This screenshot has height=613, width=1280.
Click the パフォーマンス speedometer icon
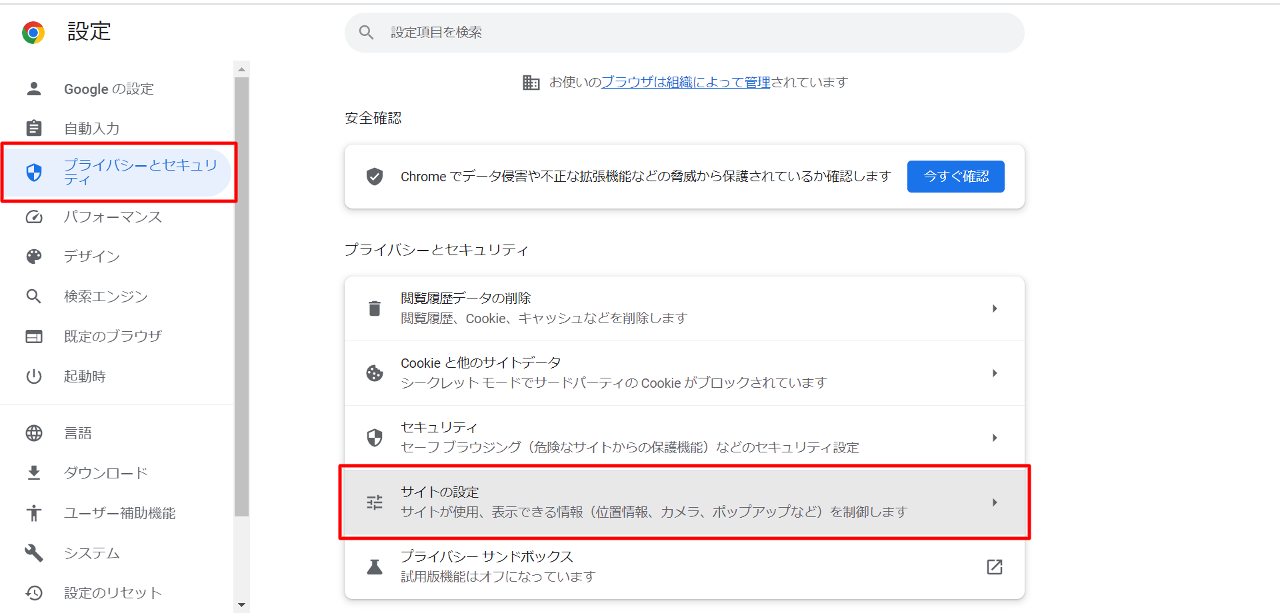click(x=34, y=216)
